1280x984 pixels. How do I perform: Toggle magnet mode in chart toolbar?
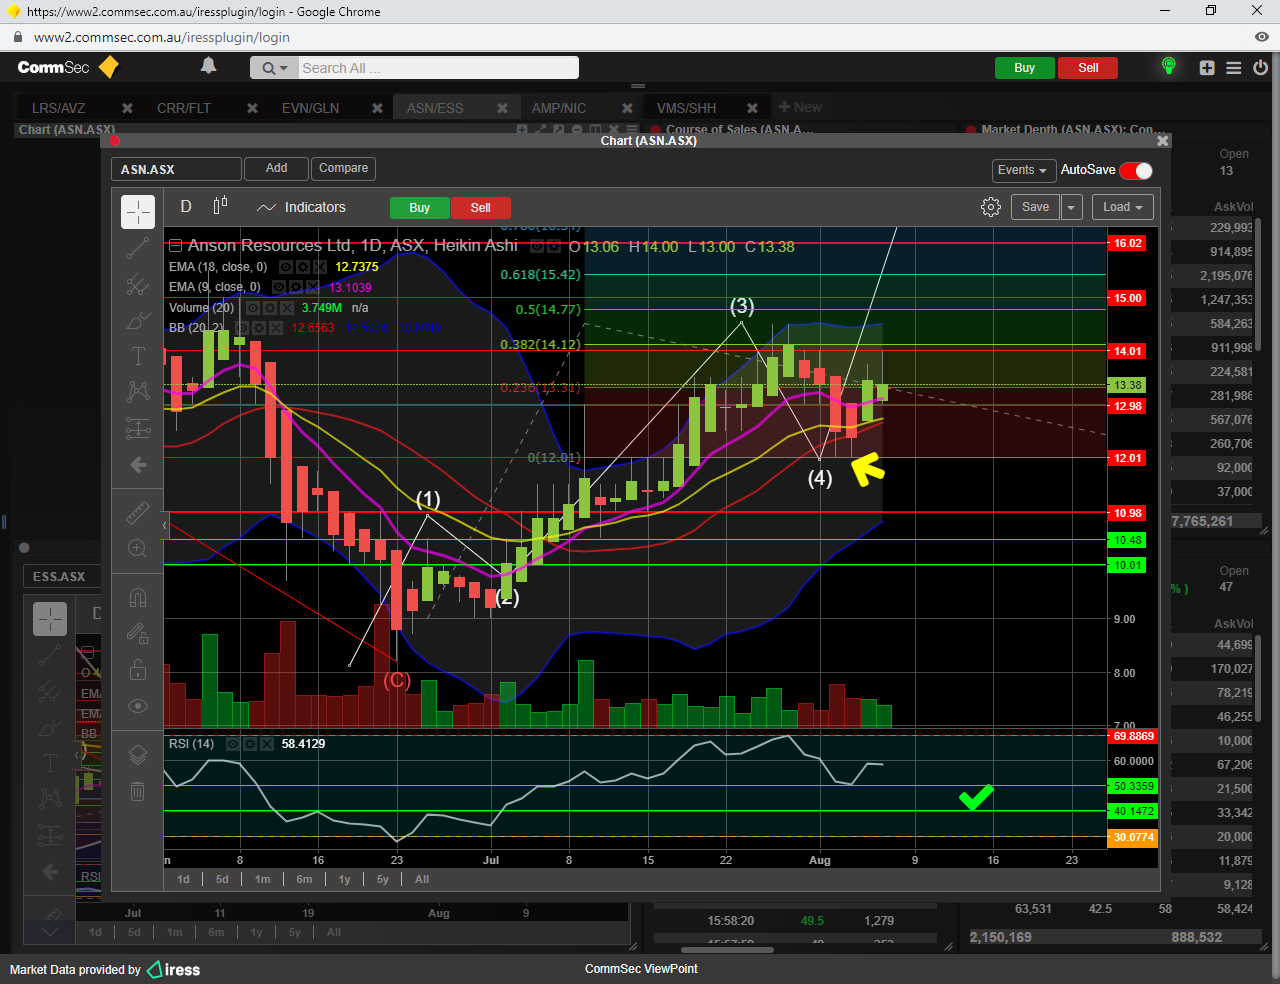click(x=138, y=598)
